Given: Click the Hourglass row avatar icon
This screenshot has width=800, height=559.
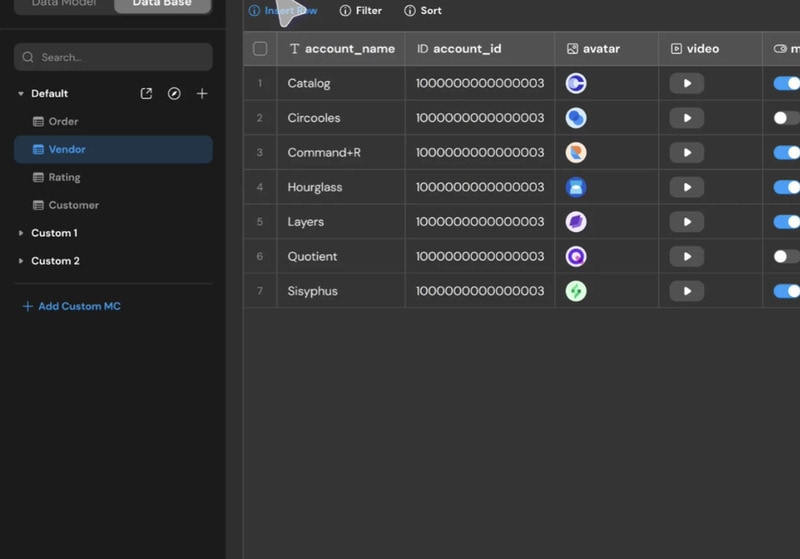Looking at the screenshot, I should pos(576,187).
